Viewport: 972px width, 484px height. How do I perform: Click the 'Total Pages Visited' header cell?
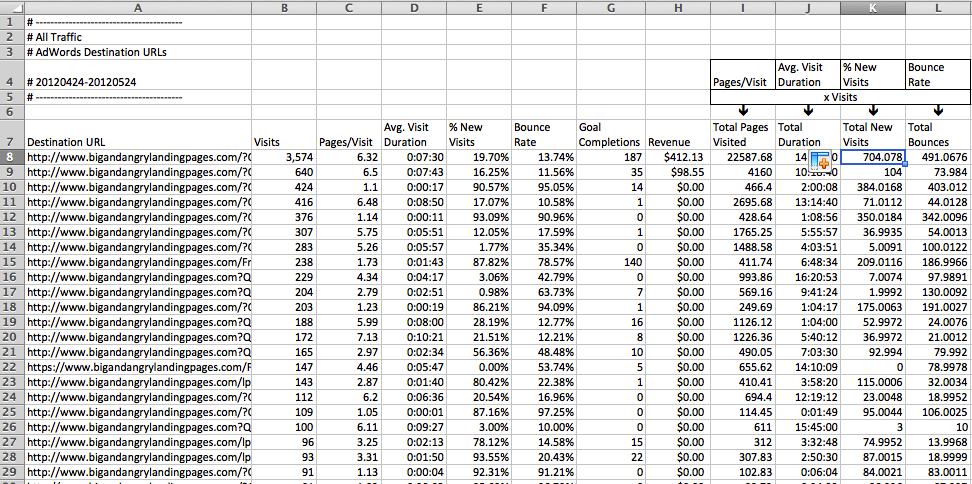click(x=743, y=134)
